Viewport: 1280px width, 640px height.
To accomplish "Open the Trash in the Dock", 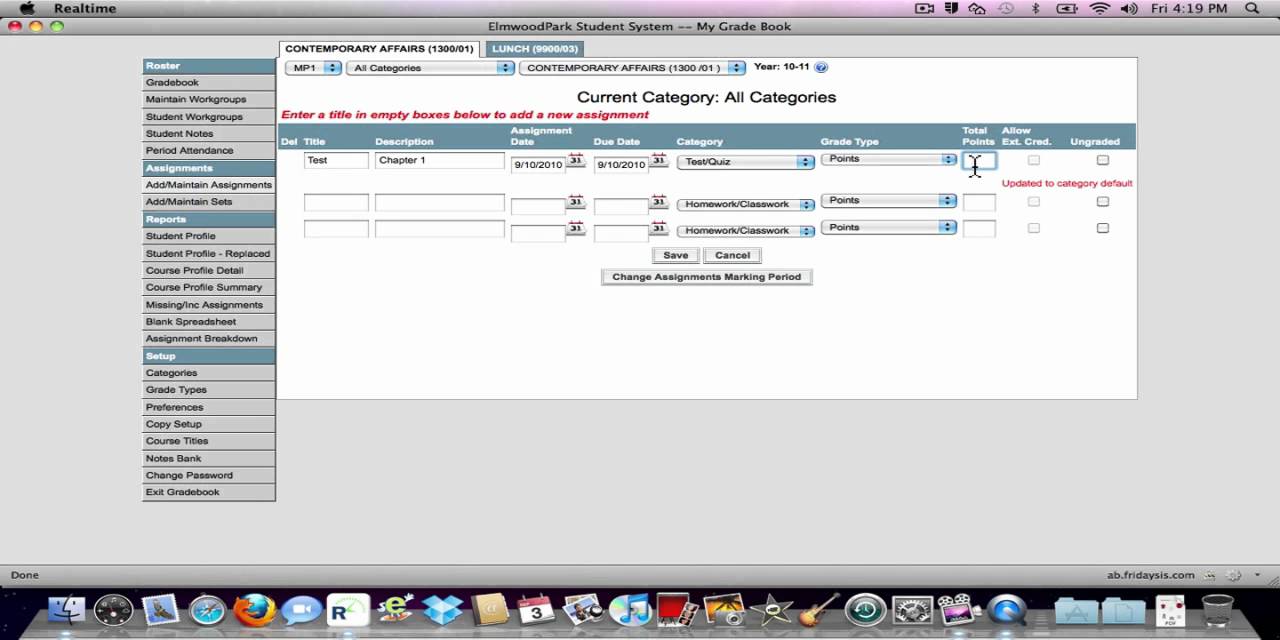I will coord(1217,609).
